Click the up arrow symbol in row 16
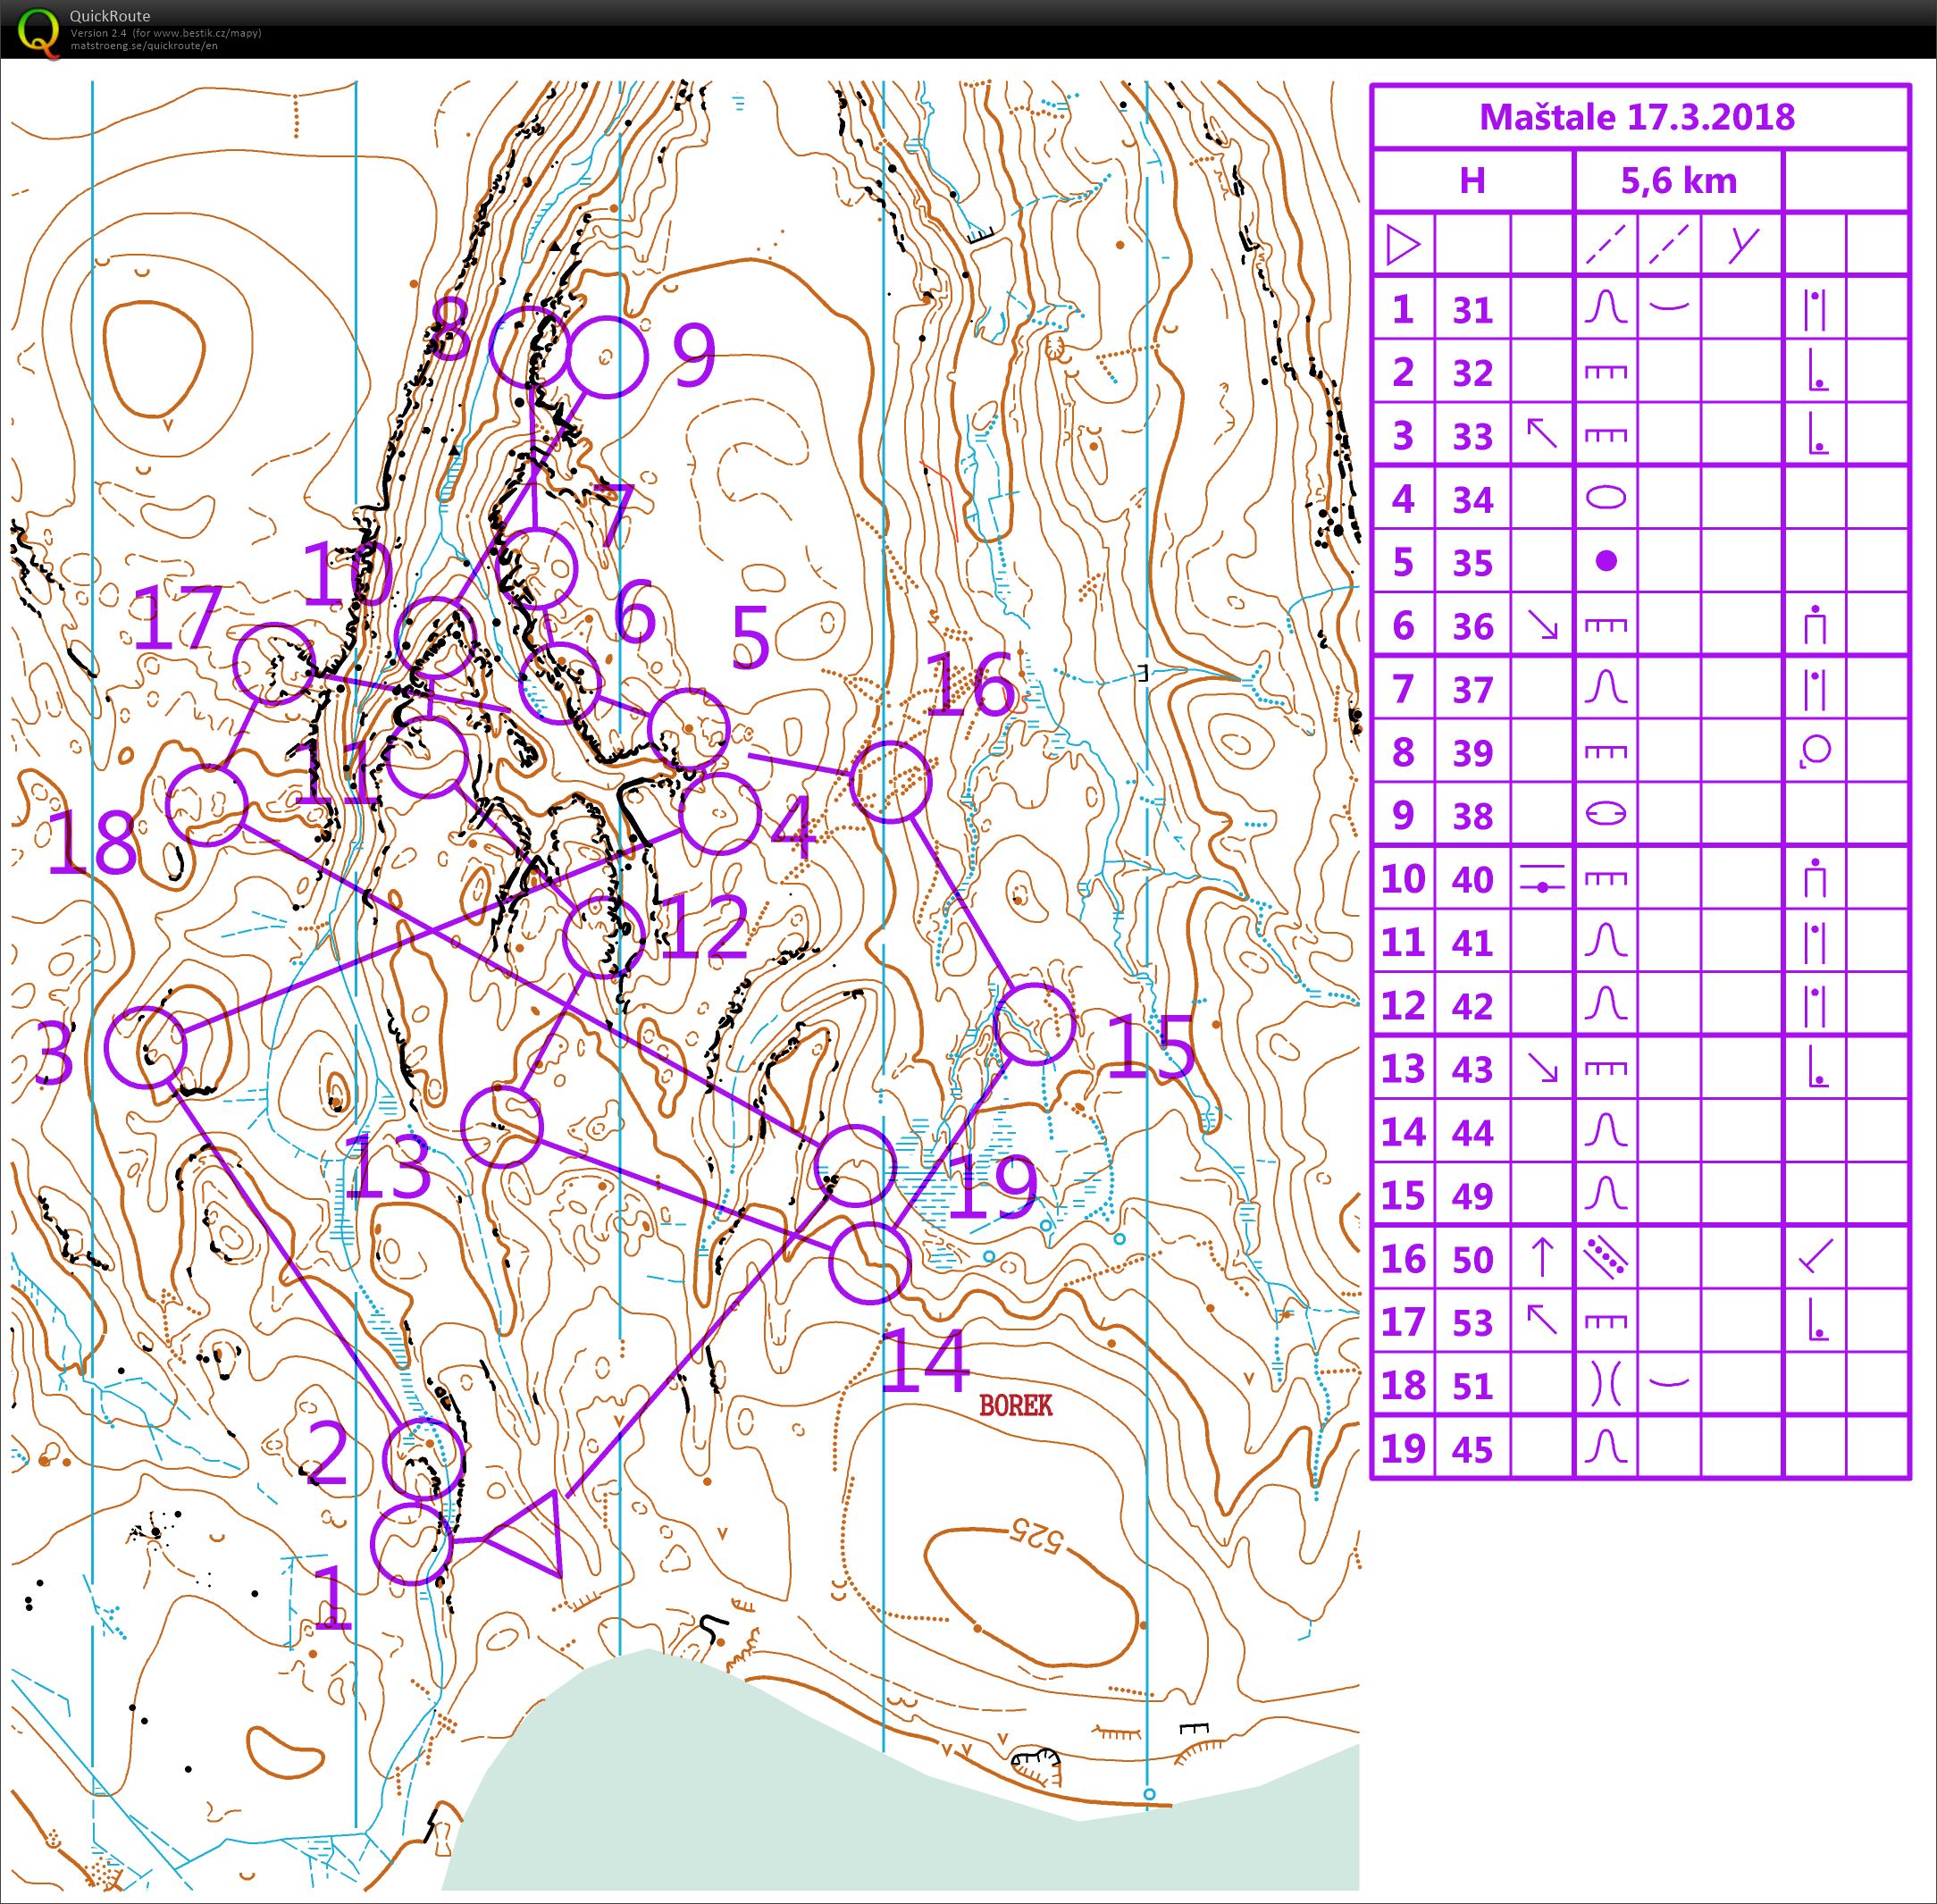Screen dimensions: 1937x1904 tap(1541, 1258)
